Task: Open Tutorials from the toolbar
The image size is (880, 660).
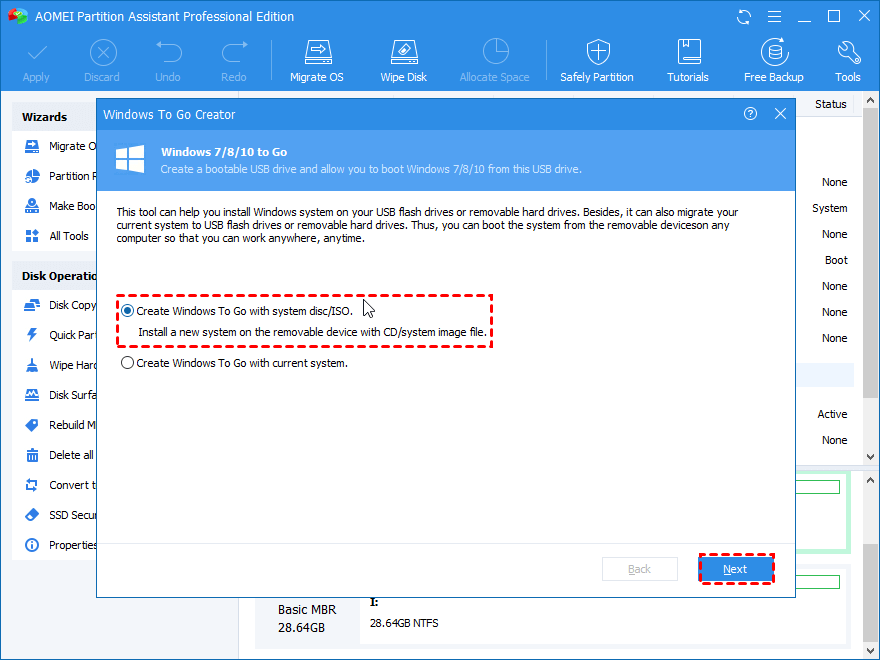Action: [688, 61]
